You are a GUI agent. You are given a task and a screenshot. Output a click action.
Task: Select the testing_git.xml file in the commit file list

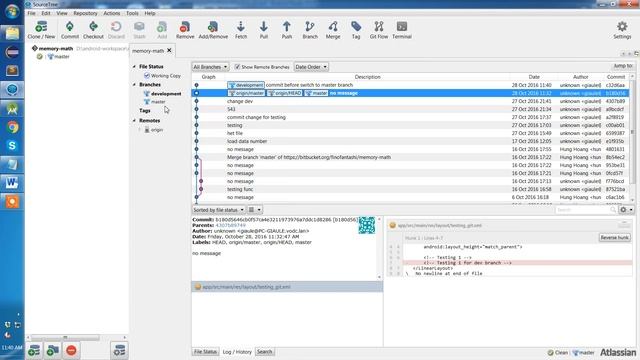coord(287,287)
